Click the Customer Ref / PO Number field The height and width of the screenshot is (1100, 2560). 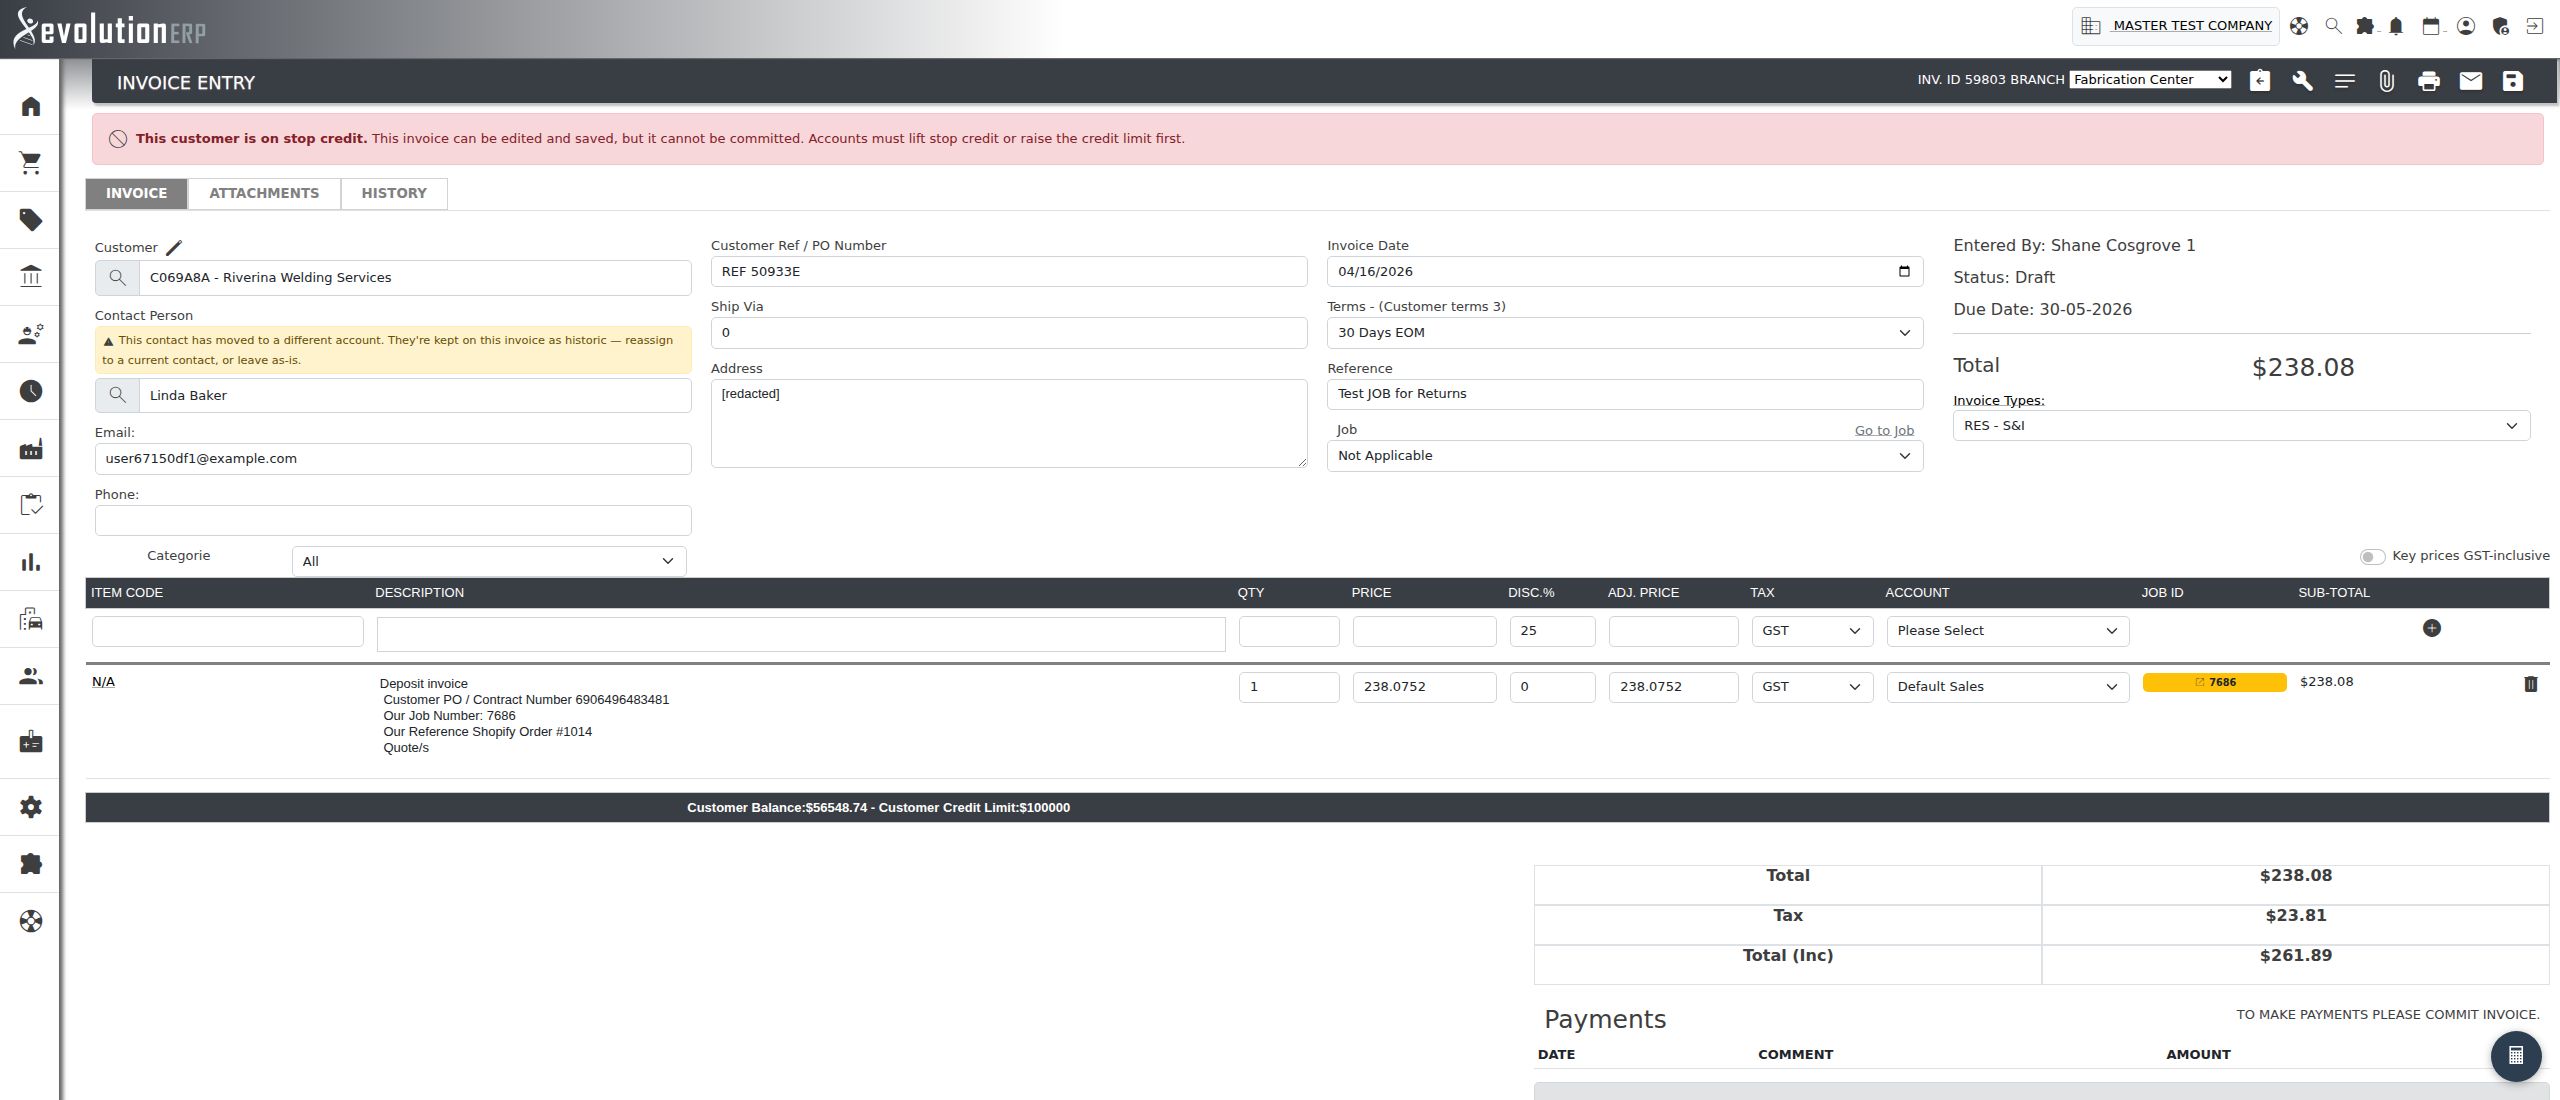tap(1008, 271)
